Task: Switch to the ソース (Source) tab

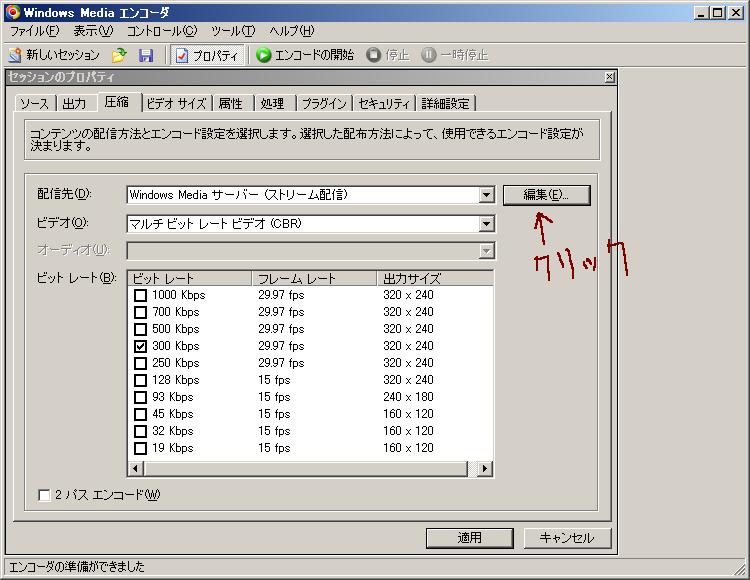Action: point(34,103)
